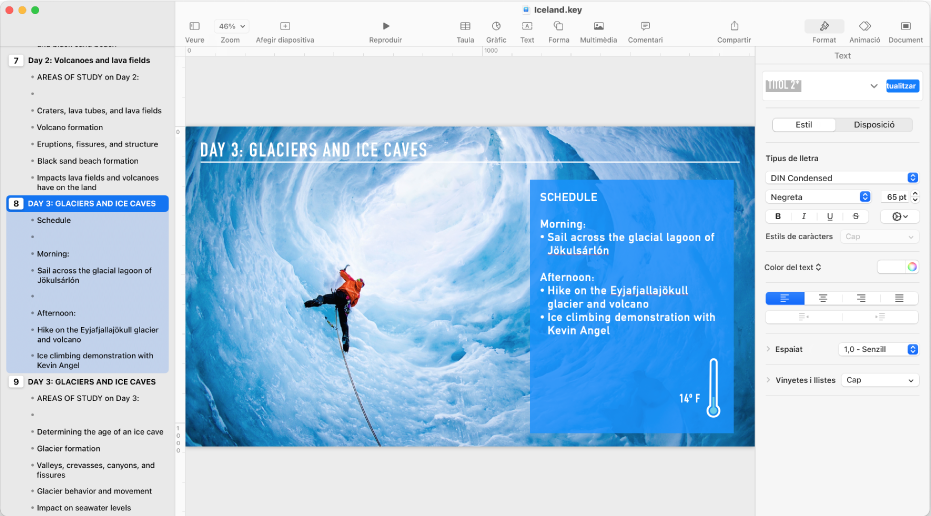Image resolution: width=931 pixels, height=516 pixels.
Task: Switch to the Disposició tab
Action: (x=874, y=125)
